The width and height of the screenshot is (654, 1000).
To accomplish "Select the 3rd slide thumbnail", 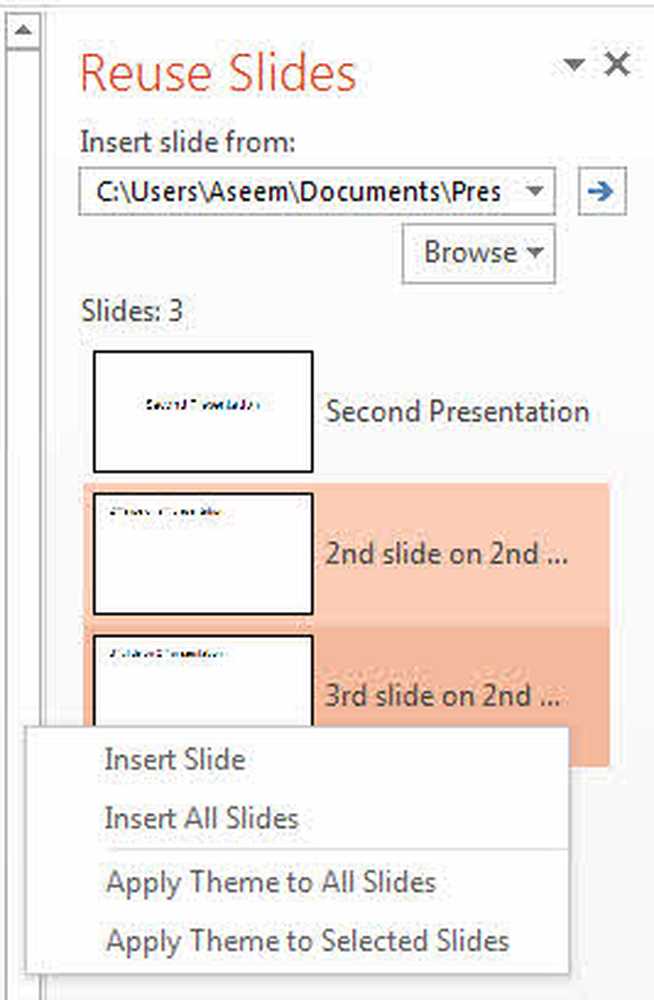I will coord(203,680).
